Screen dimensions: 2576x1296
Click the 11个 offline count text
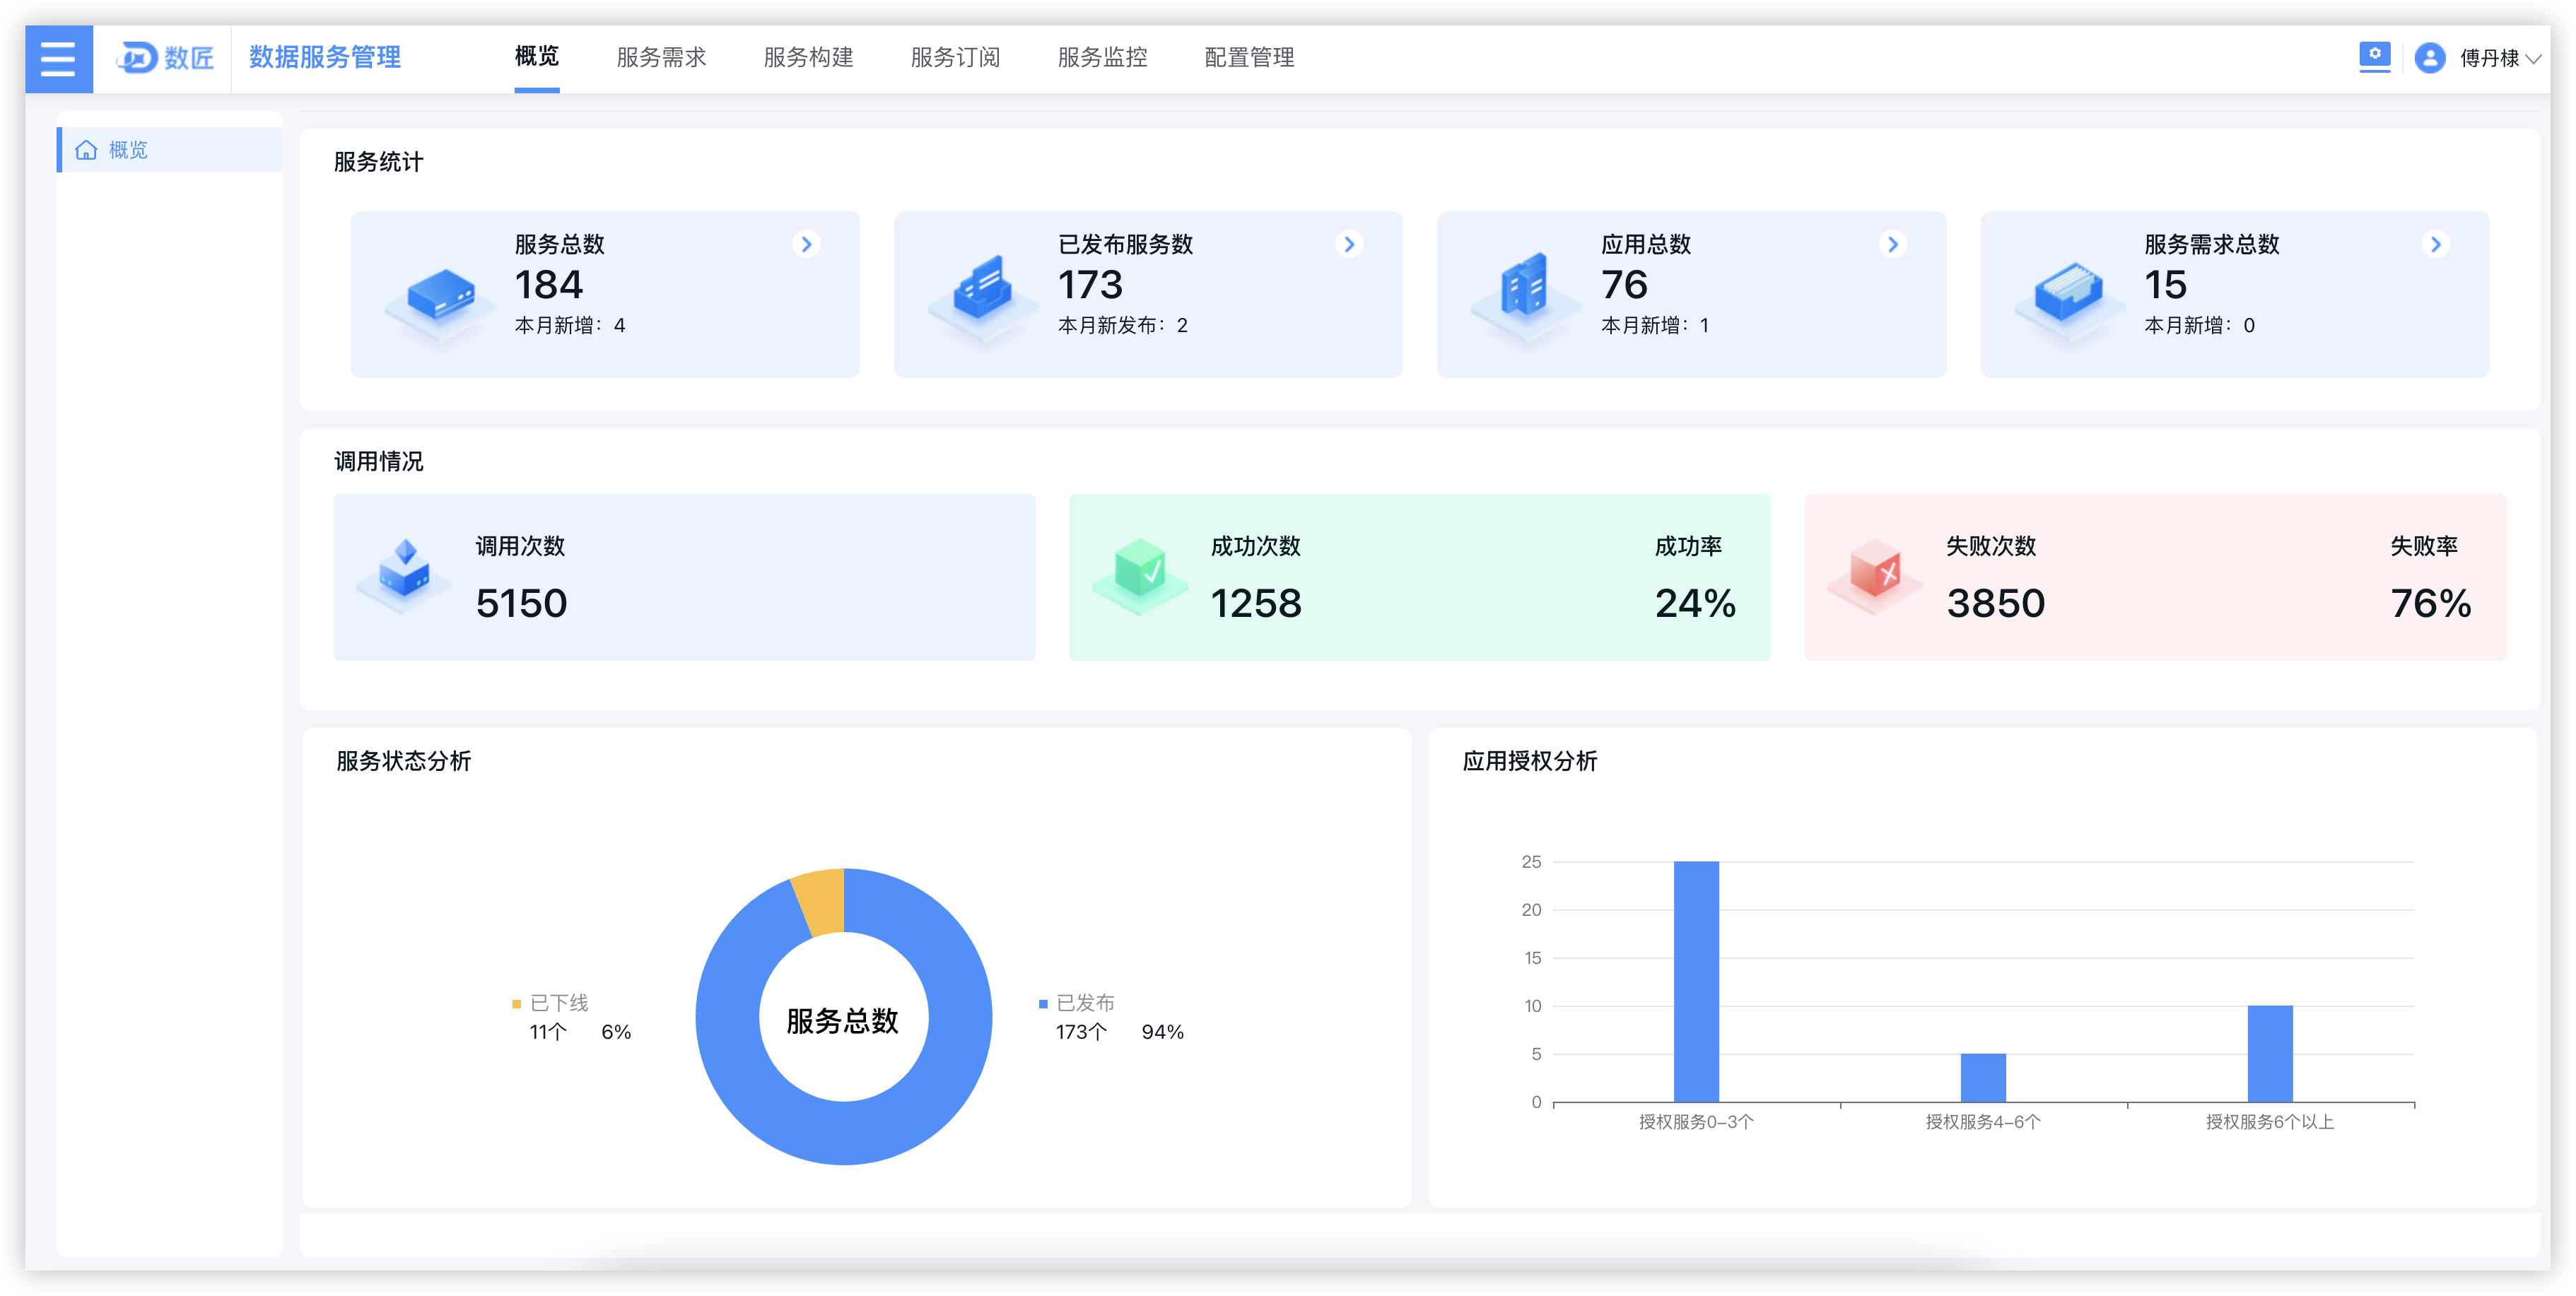(x=548, y=1032)
